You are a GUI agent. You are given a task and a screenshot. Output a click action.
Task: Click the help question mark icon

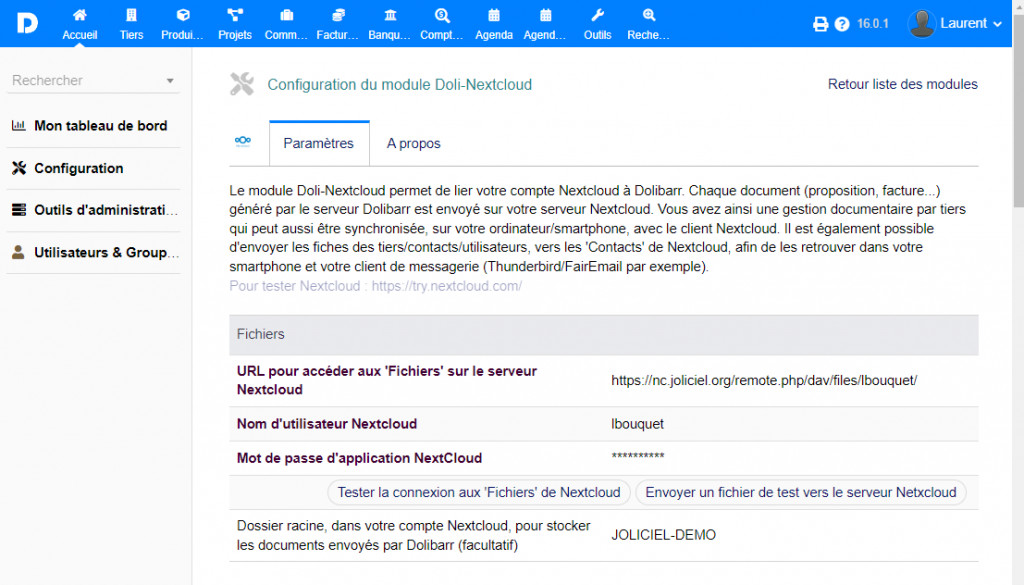(842, 24)
